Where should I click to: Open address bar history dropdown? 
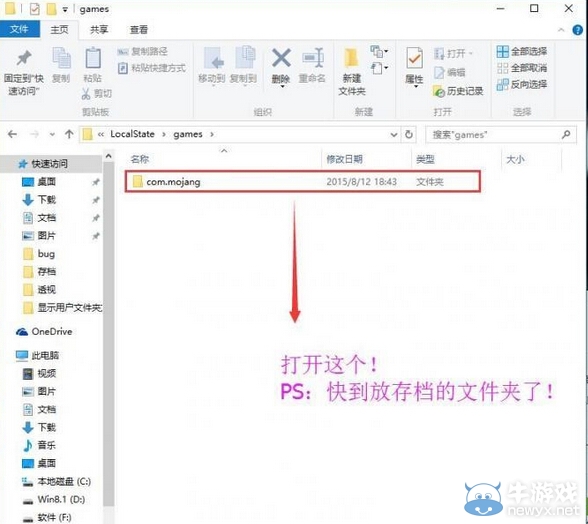pos(394,134)
